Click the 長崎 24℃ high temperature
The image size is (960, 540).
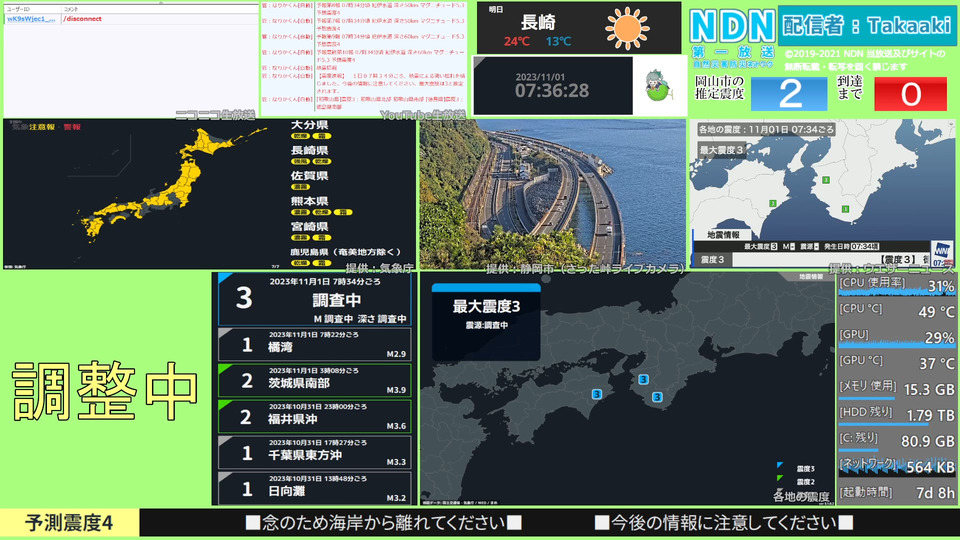click(517, 42)
